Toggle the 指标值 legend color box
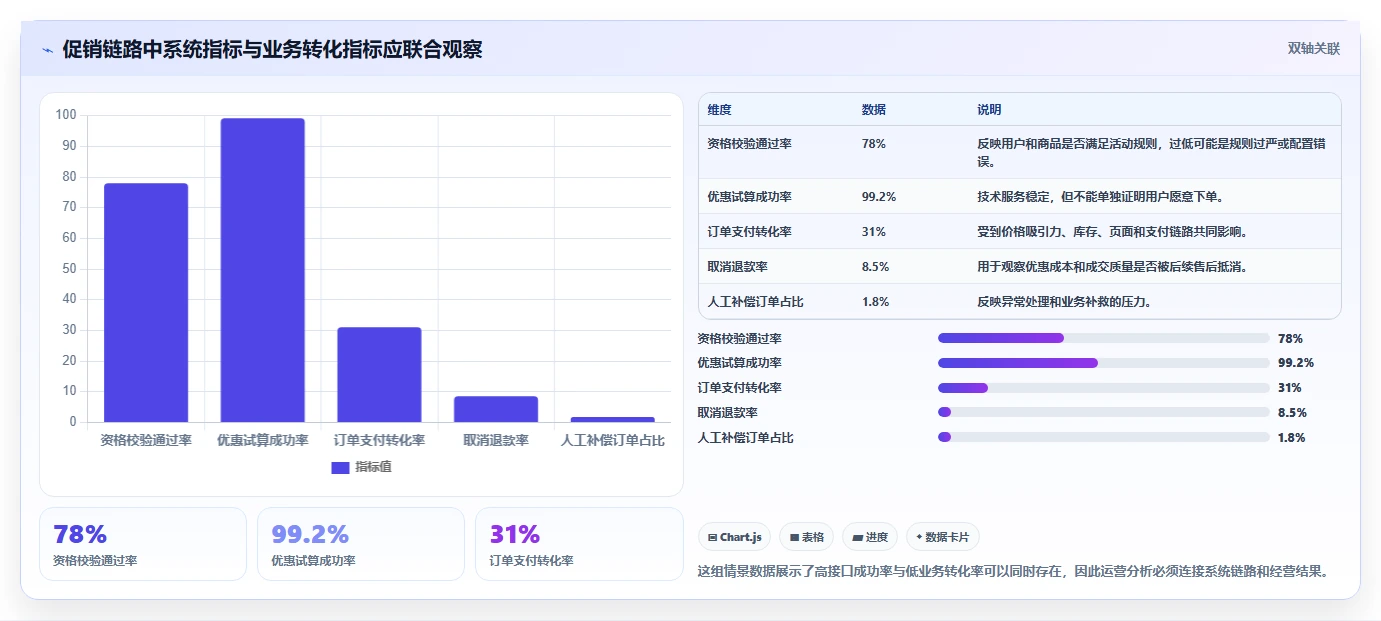Screen dimensions: 1381x621 [340, 467]
